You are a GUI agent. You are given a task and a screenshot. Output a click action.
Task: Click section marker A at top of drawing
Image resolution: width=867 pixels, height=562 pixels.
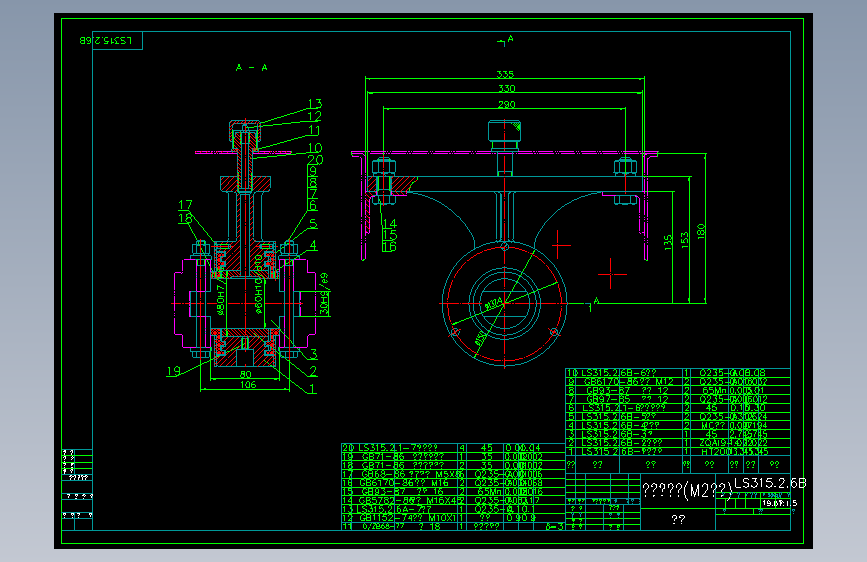pos(510,39)
